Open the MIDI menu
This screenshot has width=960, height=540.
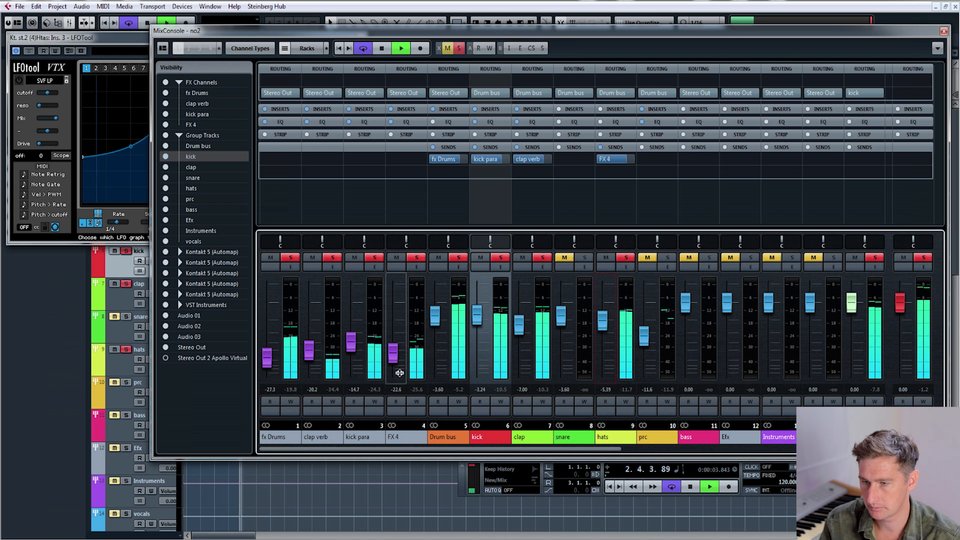click(x=103, y=6)
